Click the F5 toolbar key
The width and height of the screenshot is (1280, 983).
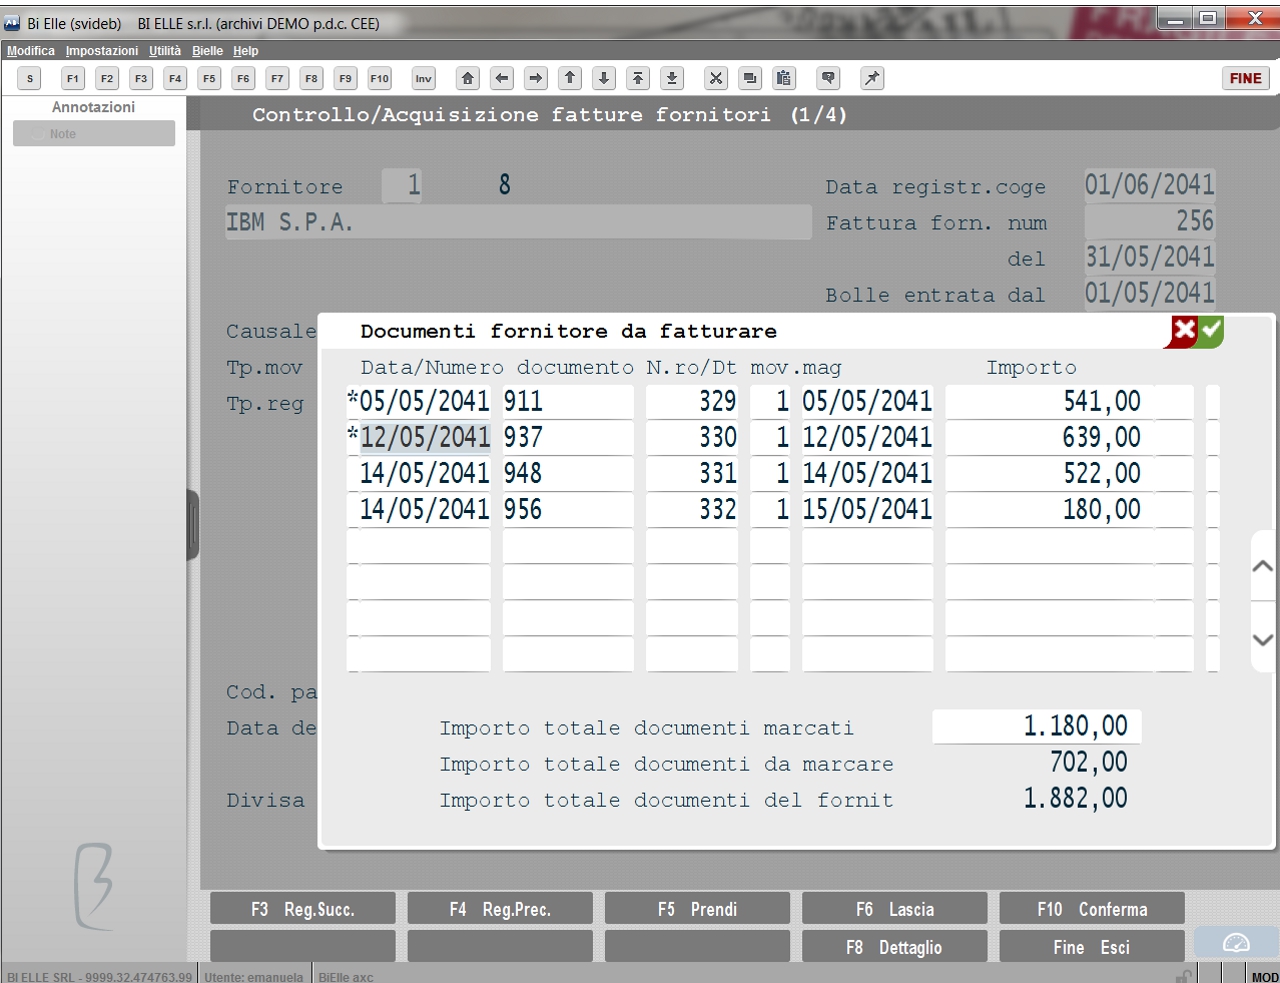pos(209,78)
